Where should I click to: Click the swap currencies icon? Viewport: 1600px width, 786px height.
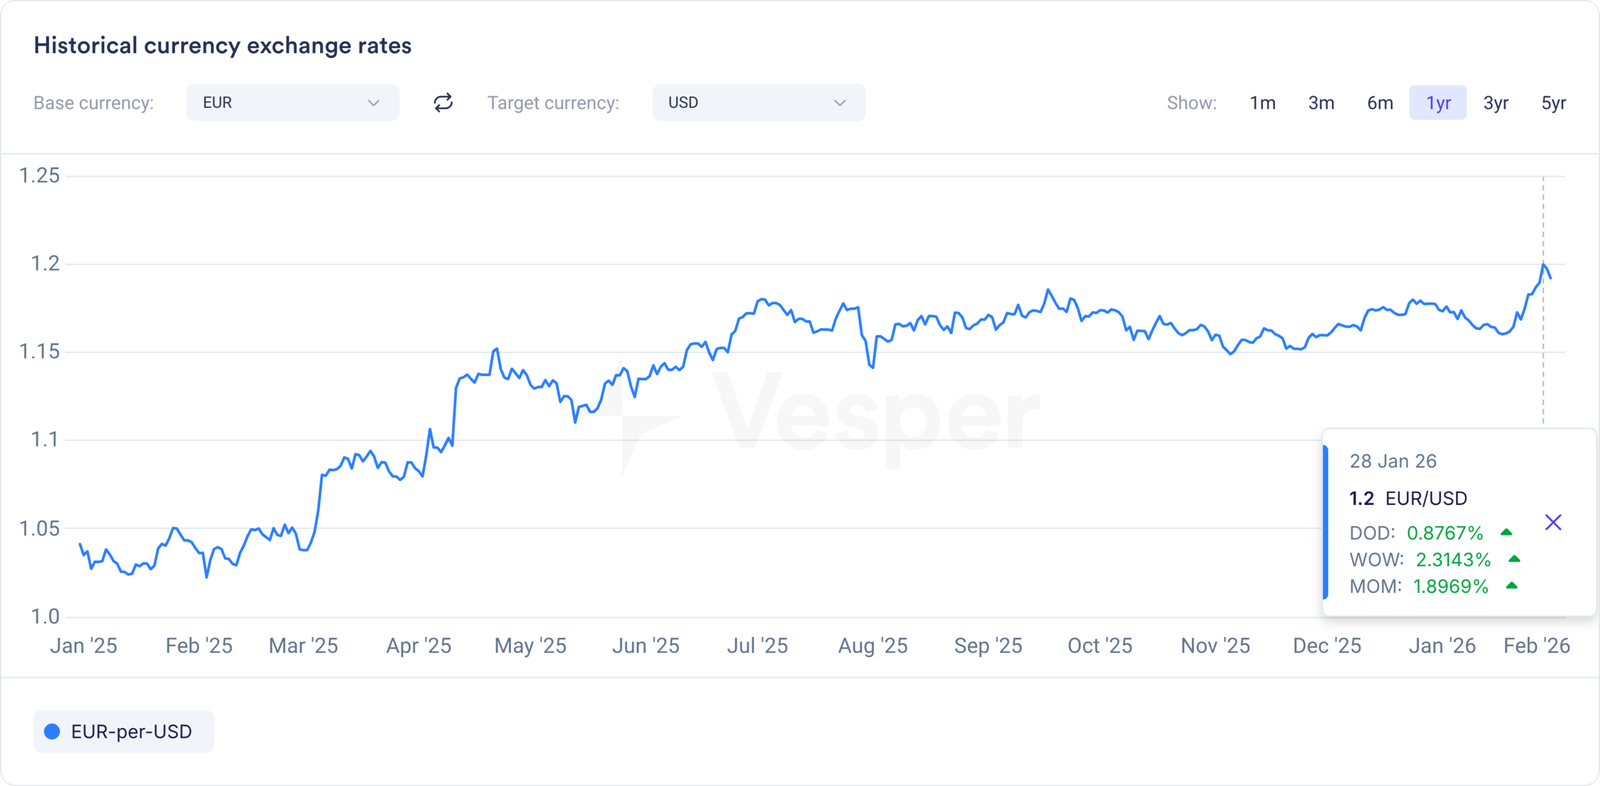pos(443,103)
